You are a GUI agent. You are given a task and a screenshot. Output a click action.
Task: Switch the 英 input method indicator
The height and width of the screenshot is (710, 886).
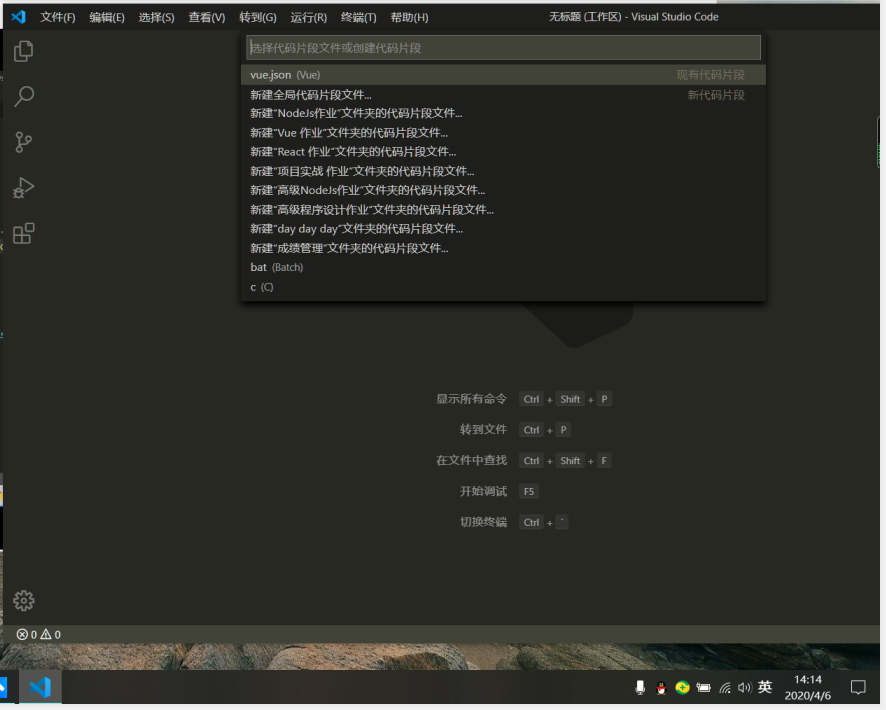click(x=765, y=687)
